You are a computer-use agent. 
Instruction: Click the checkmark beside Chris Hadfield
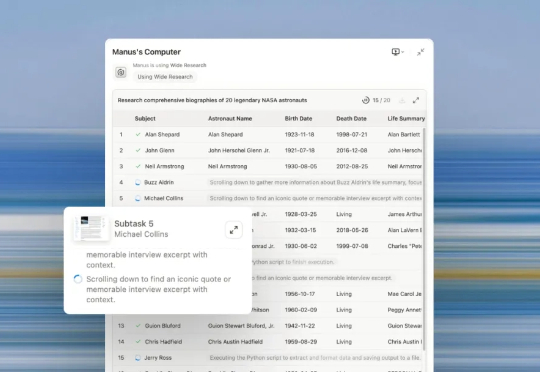coord(138,342)
